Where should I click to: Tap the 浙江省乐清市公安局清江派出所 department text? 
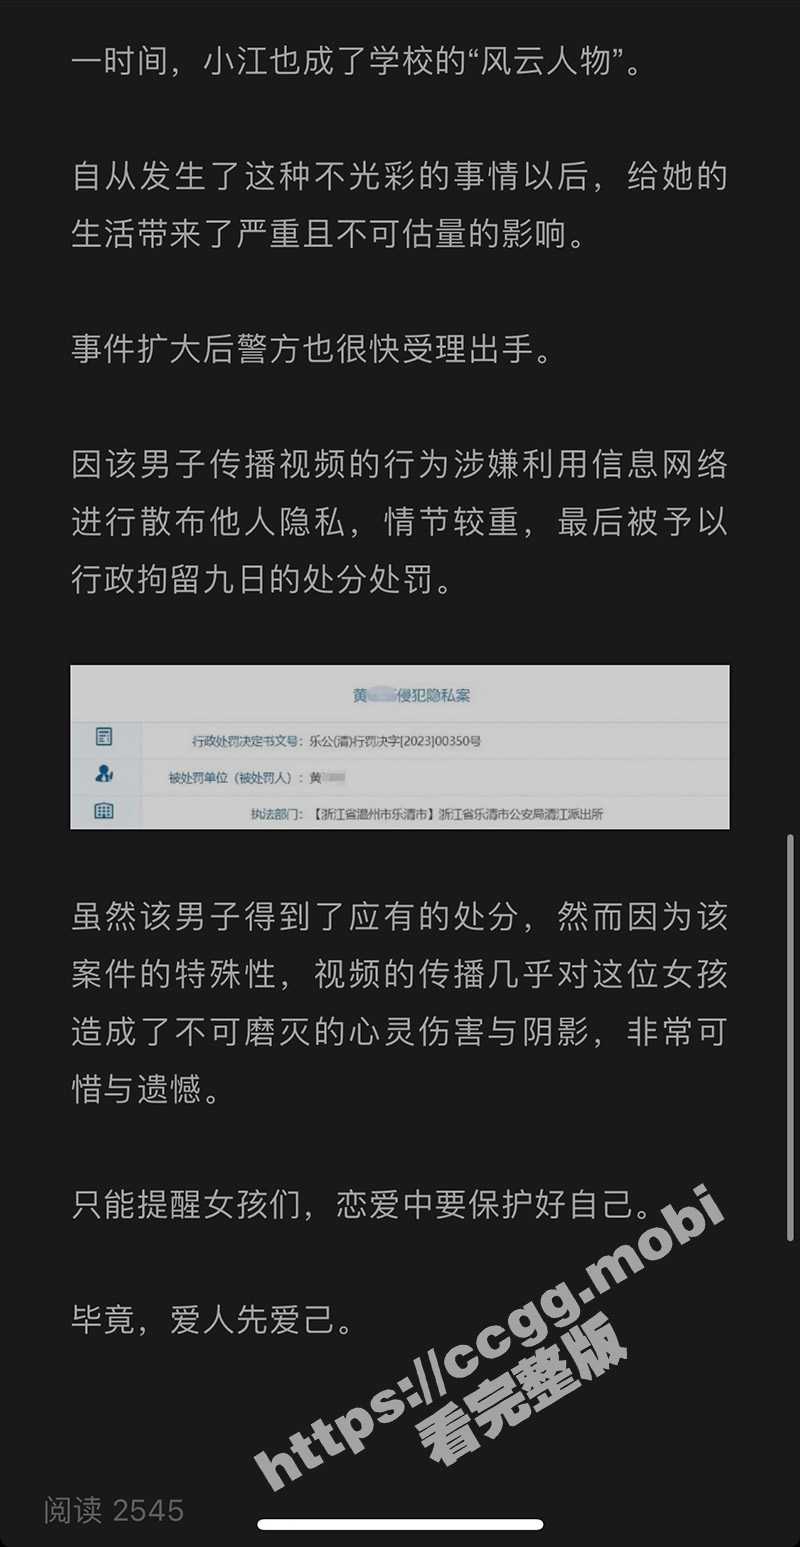pos(520,815)
